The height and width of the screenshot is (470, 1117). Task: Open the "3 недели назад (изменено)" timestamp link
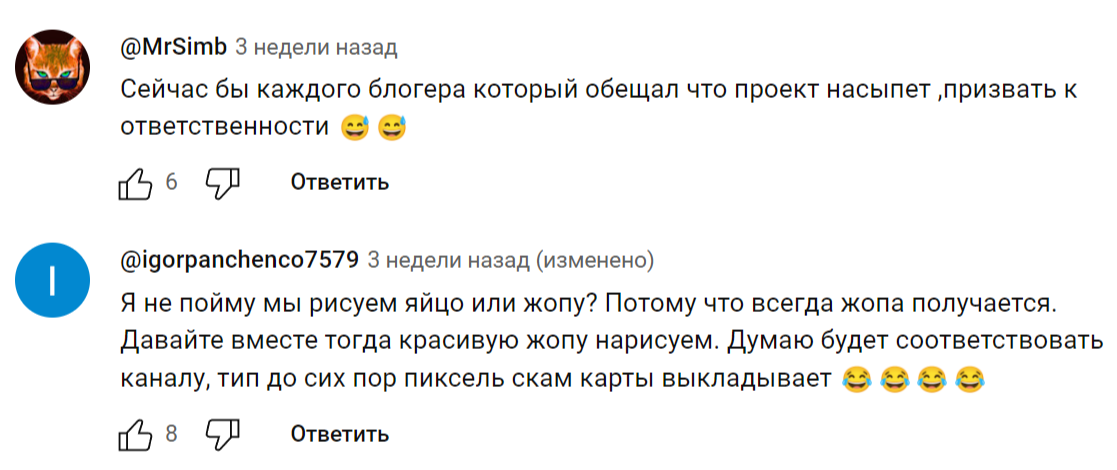(x=511, y=261)
